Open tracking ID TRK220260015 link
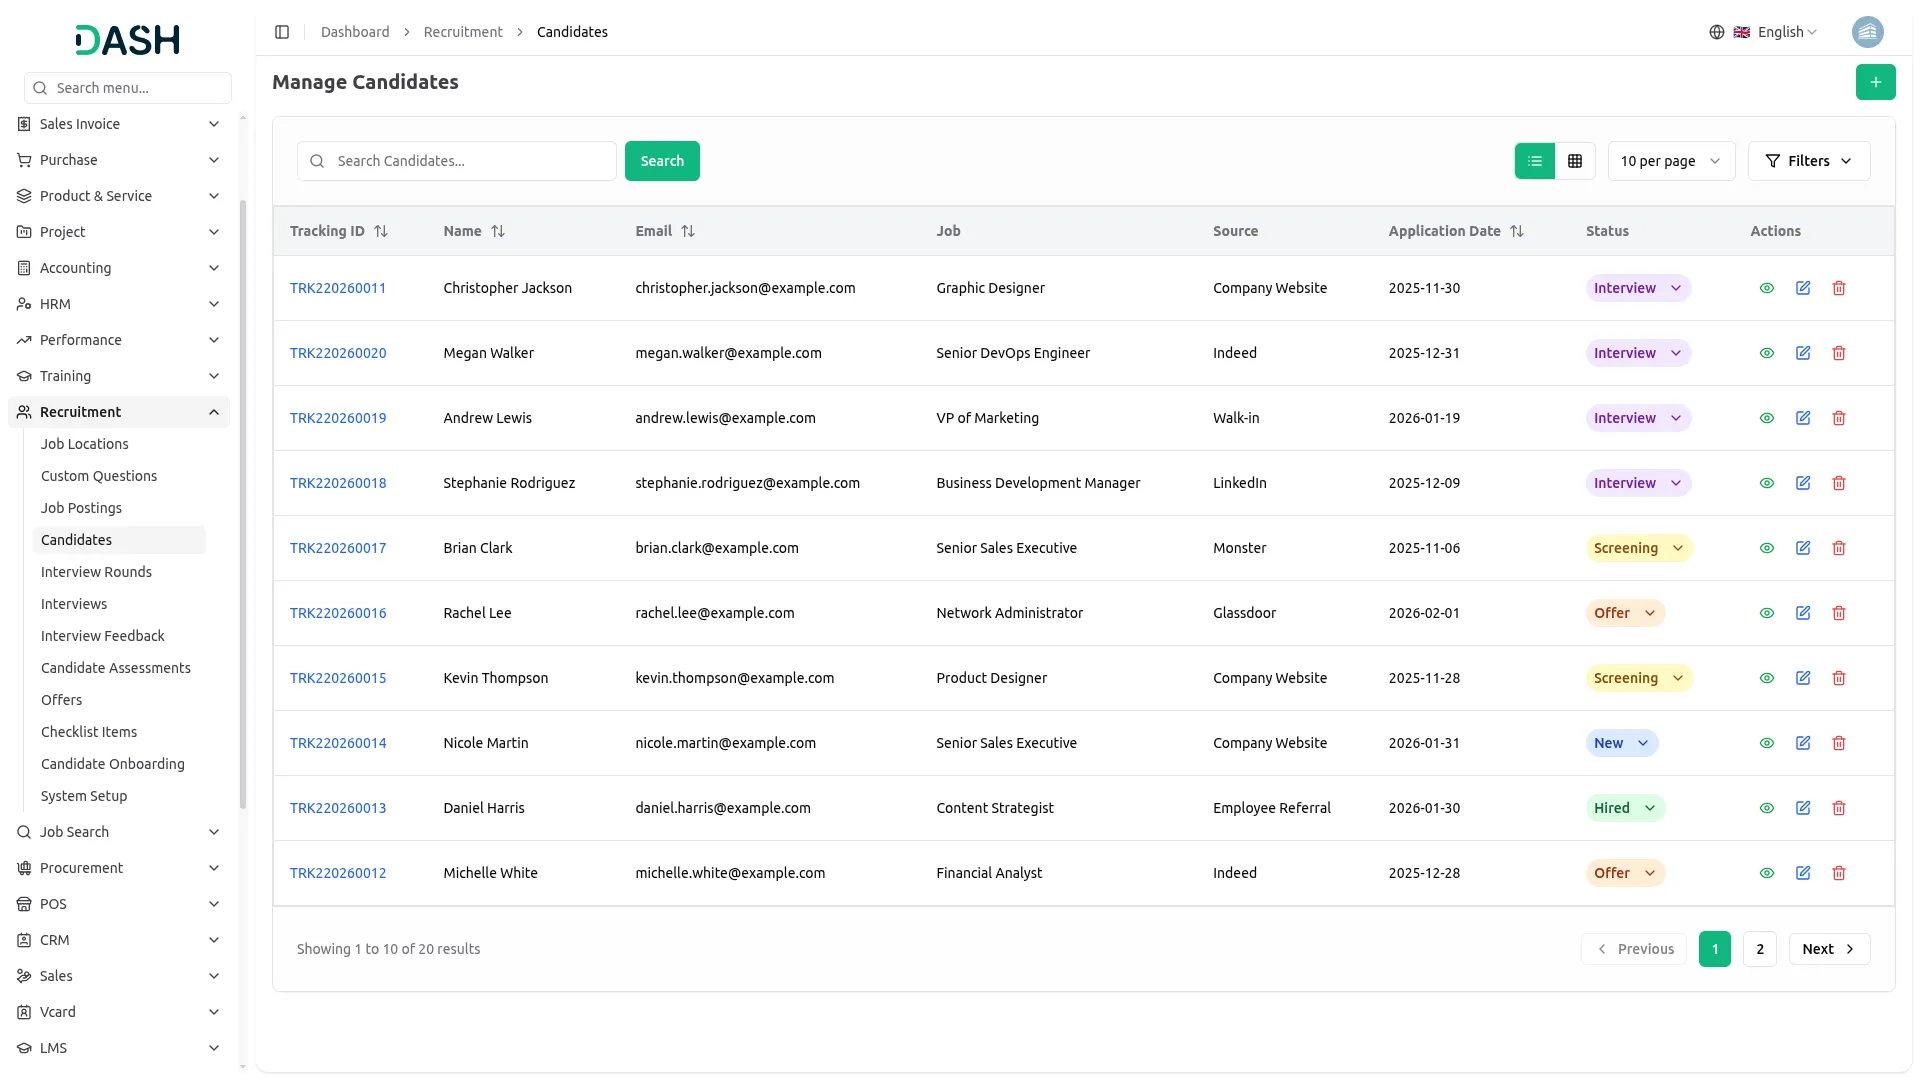1920x1080 pixels. click(338, 678)
